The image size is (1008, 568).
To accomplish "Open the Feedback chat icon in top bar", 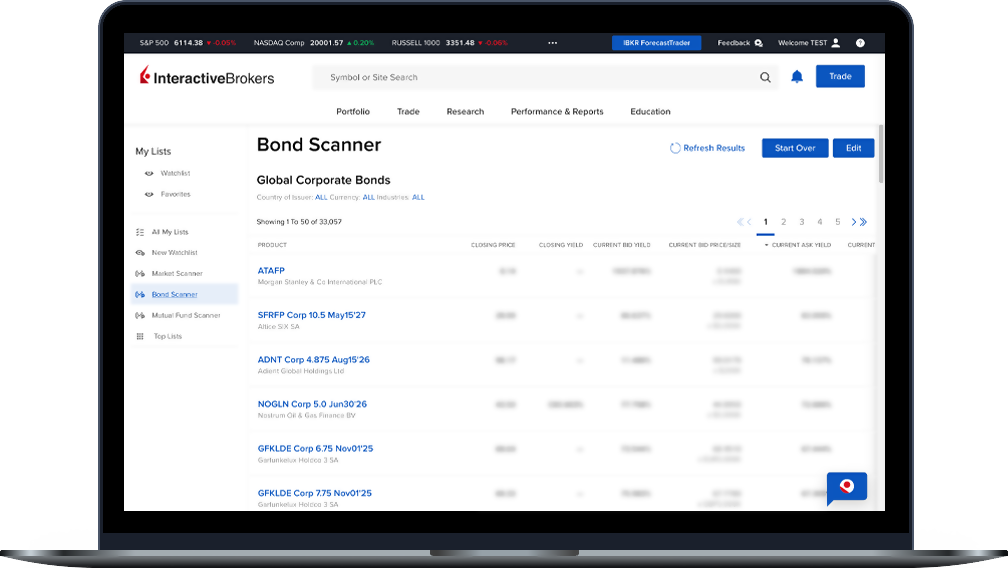I will [x=758, y=43].
